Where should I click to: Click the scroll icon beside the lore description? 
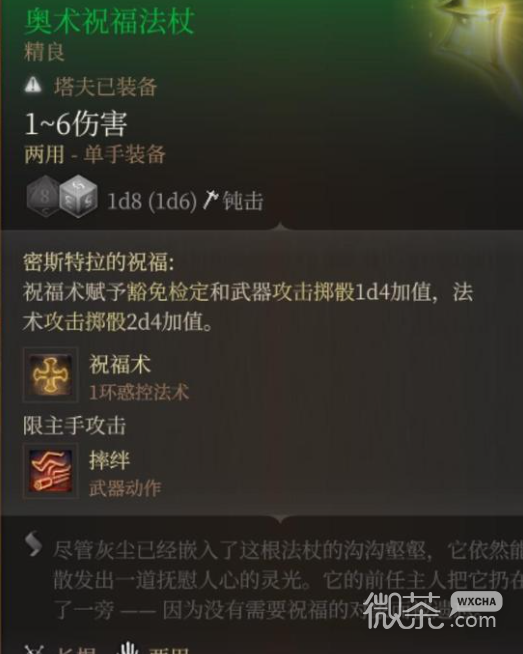(33, 544)
